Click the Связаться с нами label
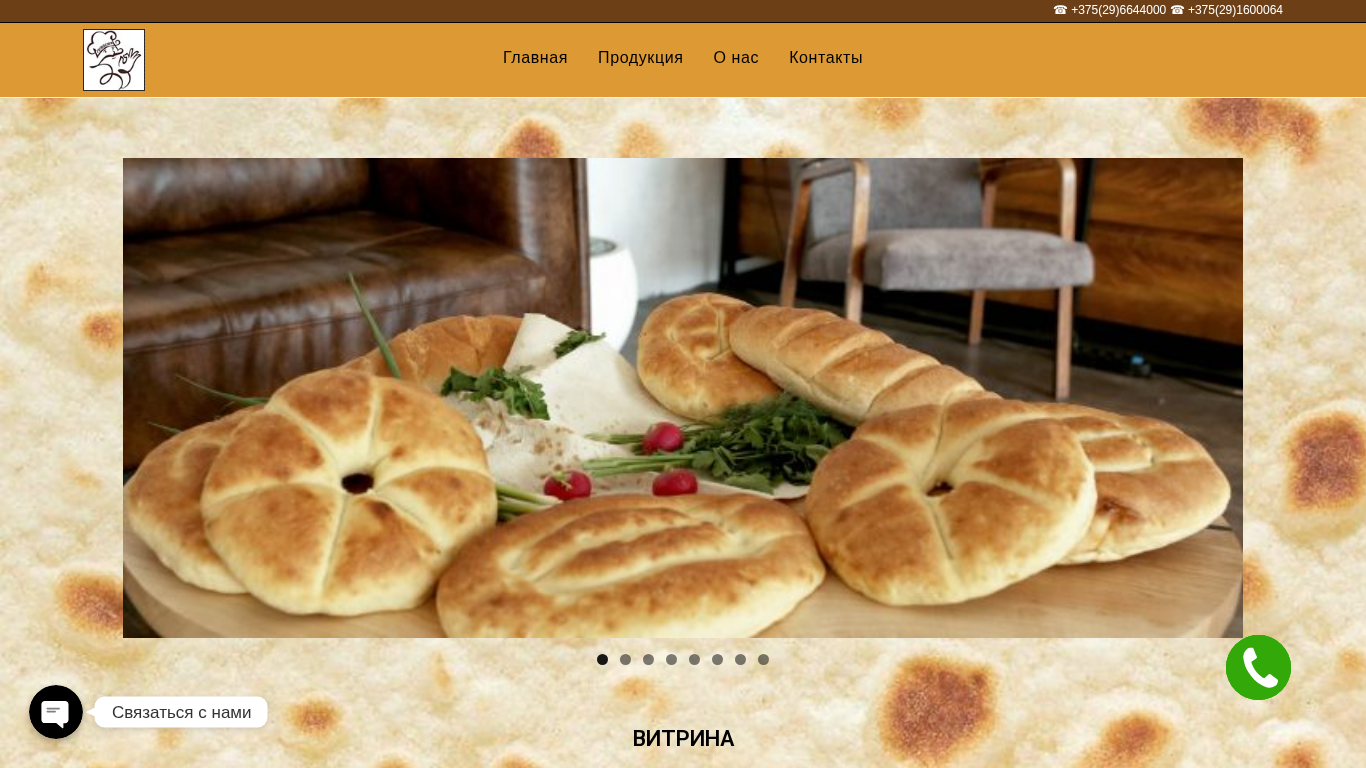Image resolution: width=1366 pixels, height=768 pixels. tap(181, 712)
